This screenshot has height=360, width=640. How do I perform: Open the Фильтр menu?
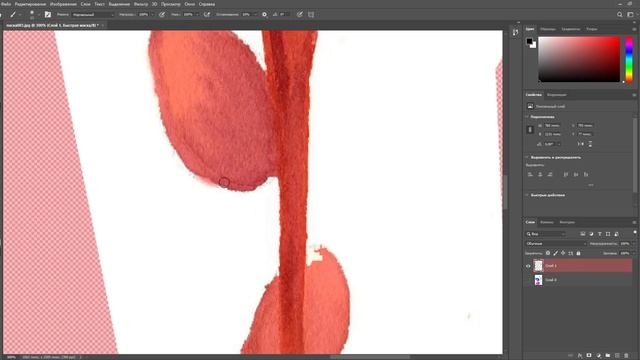tap(141, 4)
